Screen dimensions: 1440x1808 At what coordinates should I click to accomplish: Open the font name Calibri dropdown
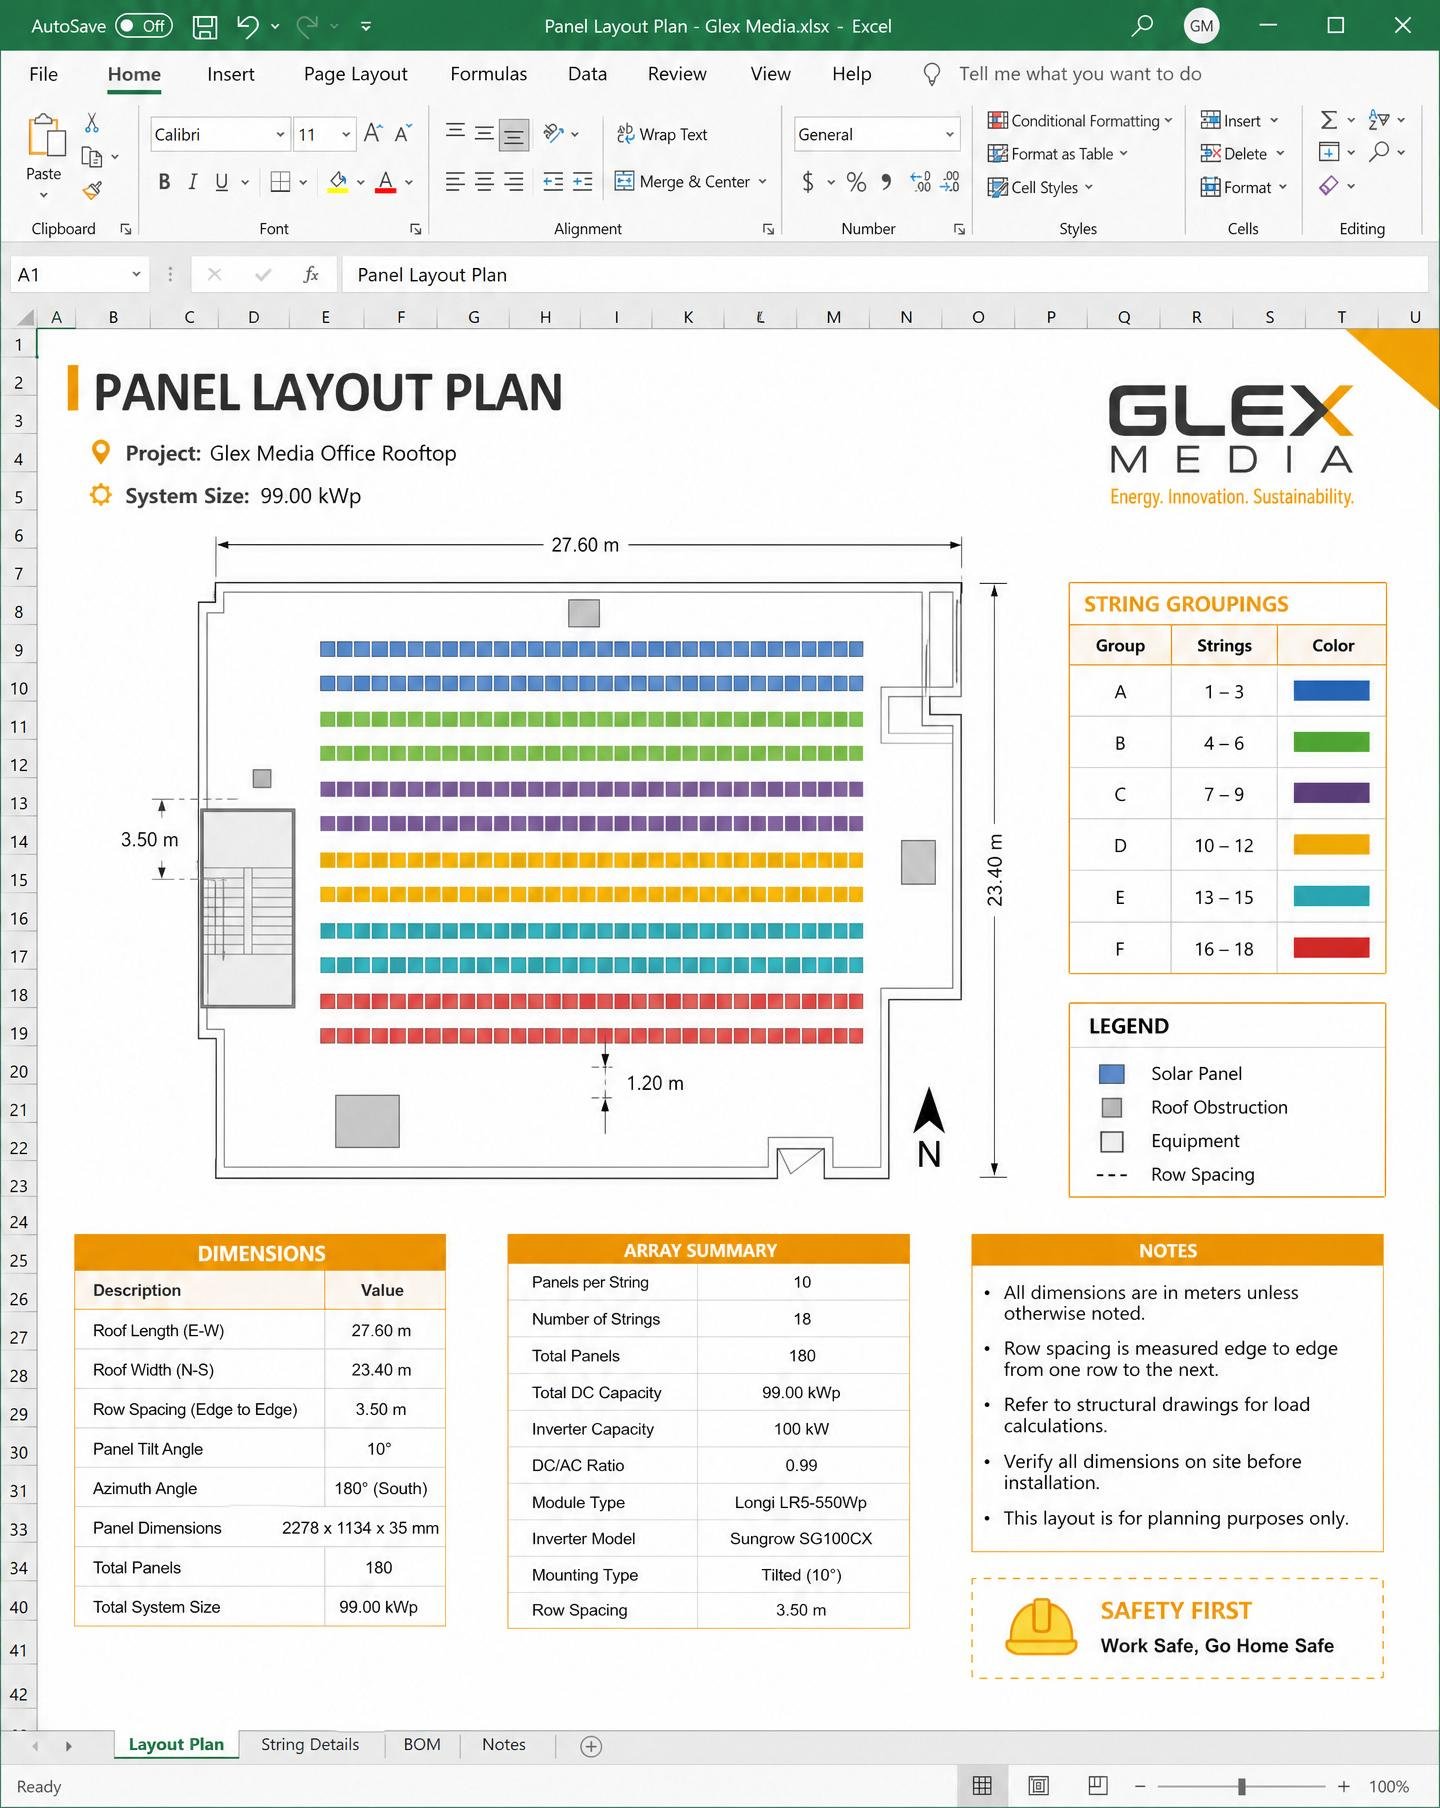click(x=280, y=135)
